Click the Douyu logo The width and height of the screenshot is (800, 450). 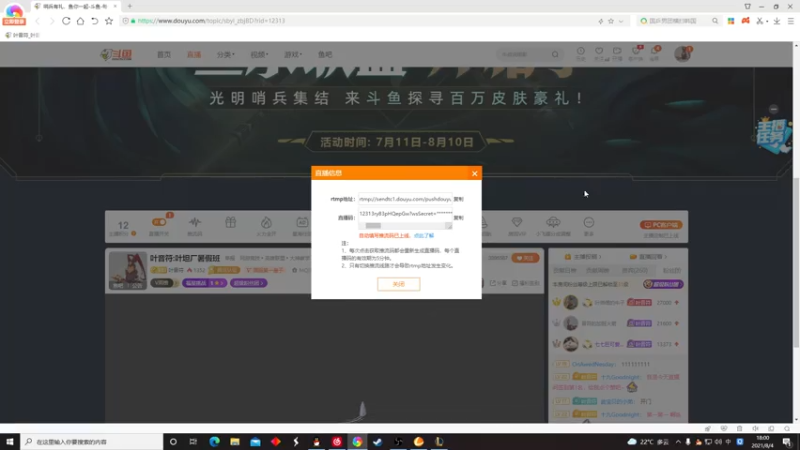116,55
